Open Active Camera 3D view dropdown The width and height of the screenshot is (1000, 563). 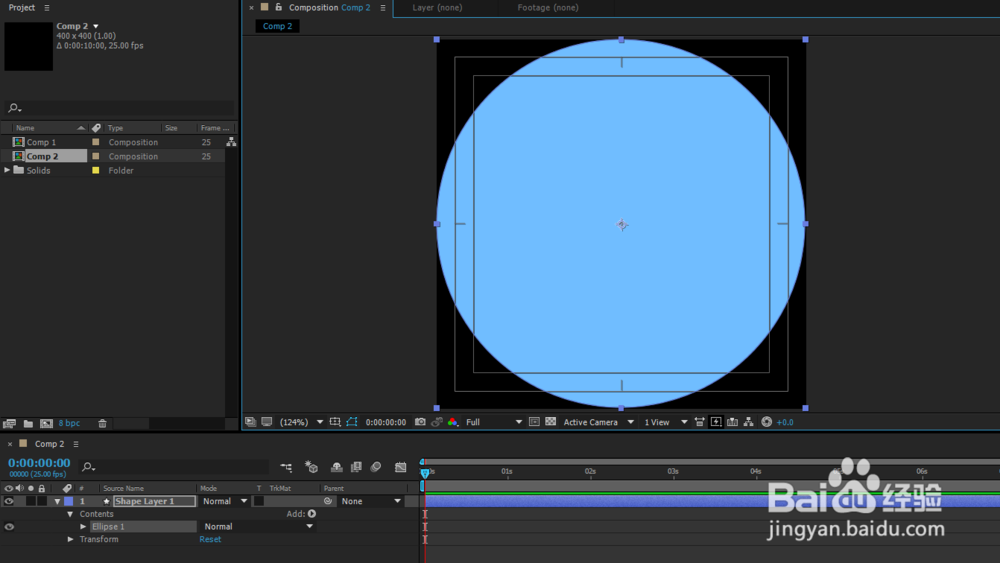pyautogui.click(x=598, y=422)
